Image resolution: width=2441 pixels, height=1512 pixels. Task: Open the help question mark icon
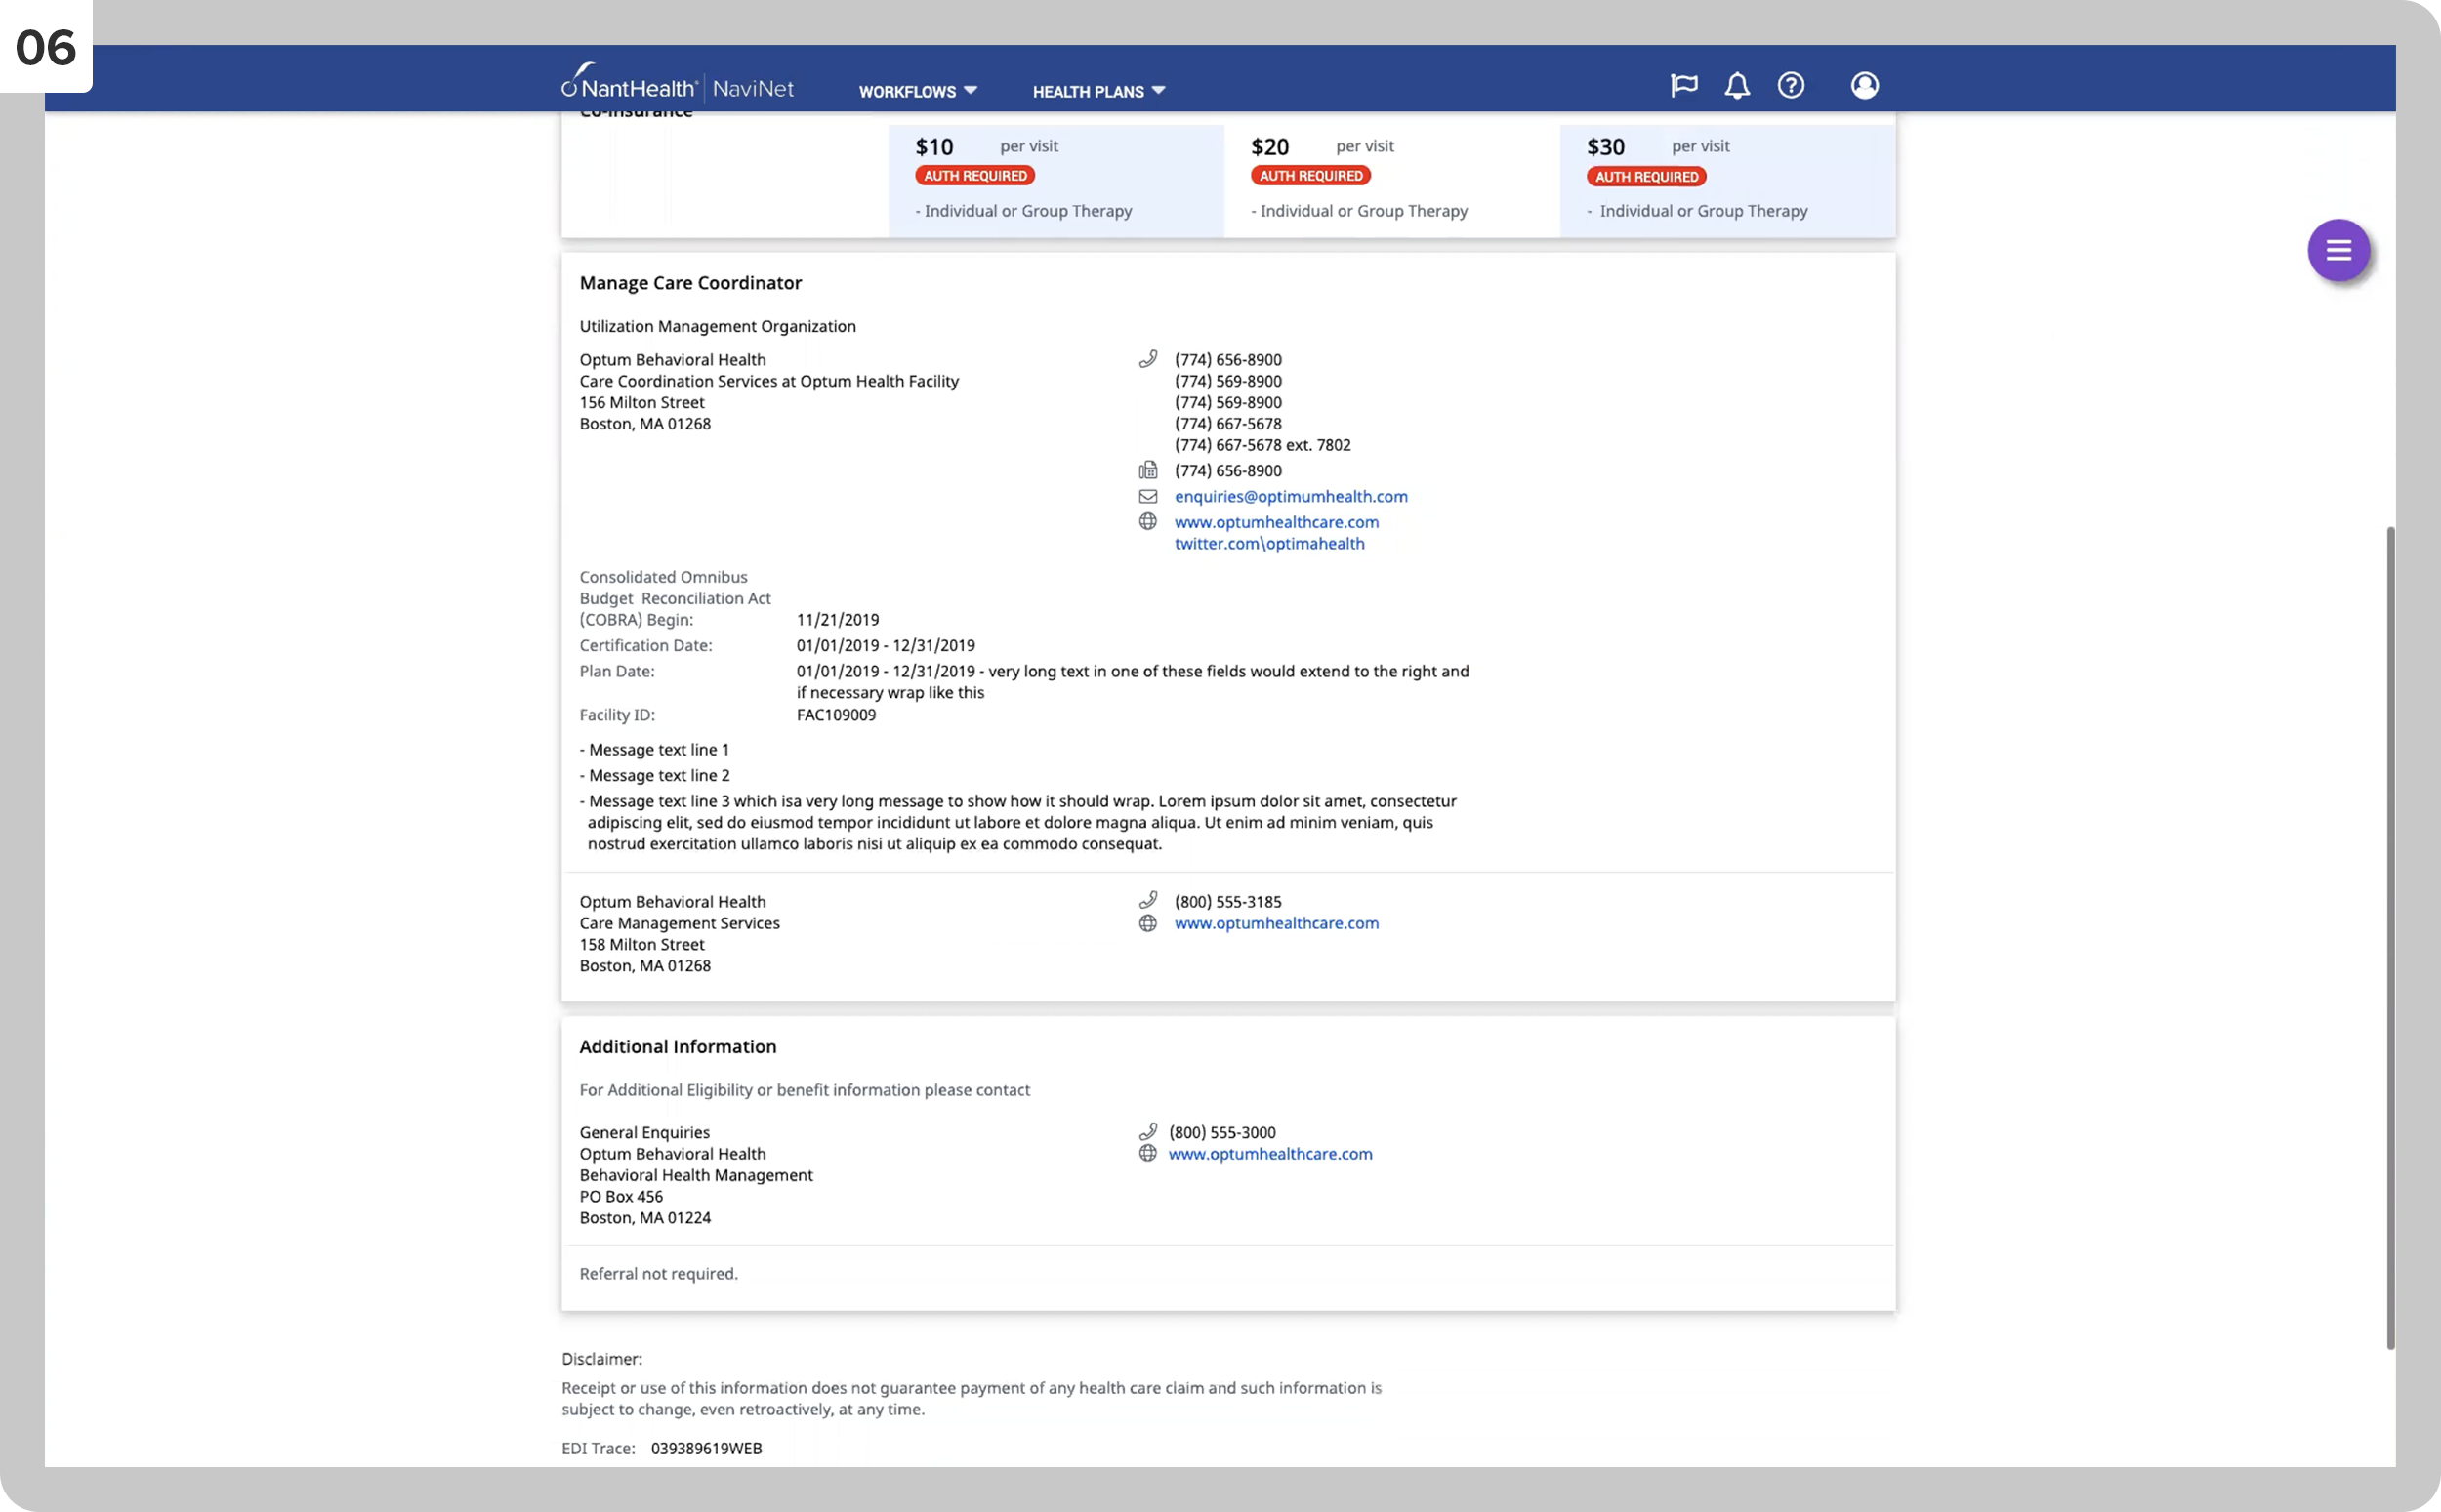click(1791, 85)
